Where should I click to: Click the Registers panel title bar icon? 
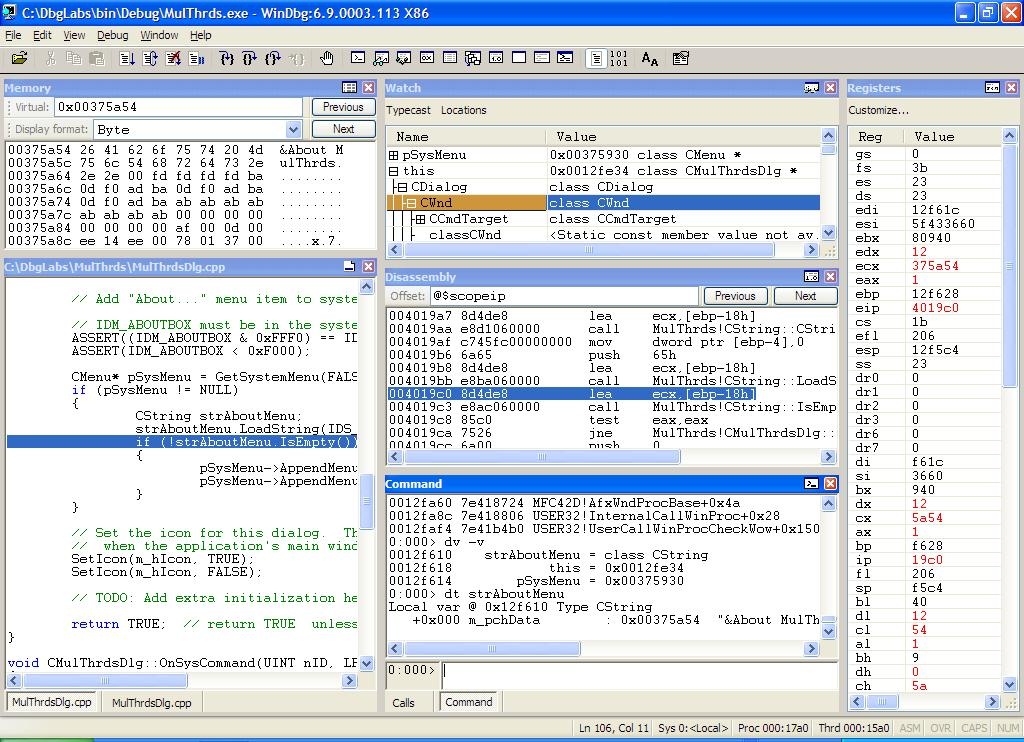click(x=992, y=88)
